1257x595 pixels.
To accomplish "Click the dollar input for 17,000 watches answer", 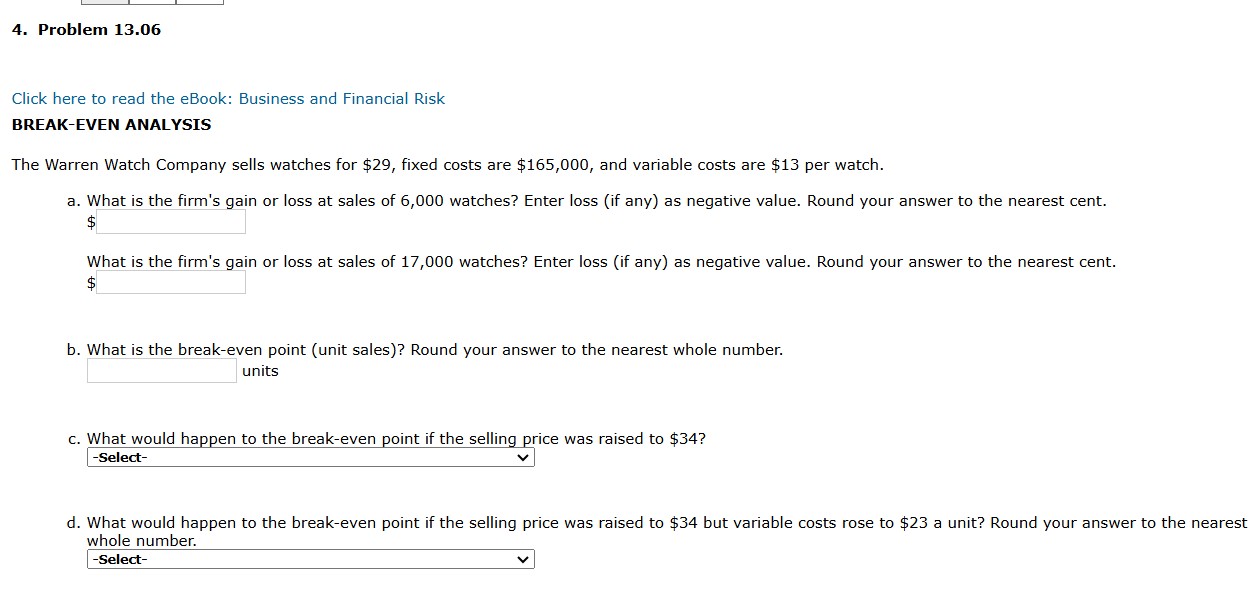I will pos(170,283).
